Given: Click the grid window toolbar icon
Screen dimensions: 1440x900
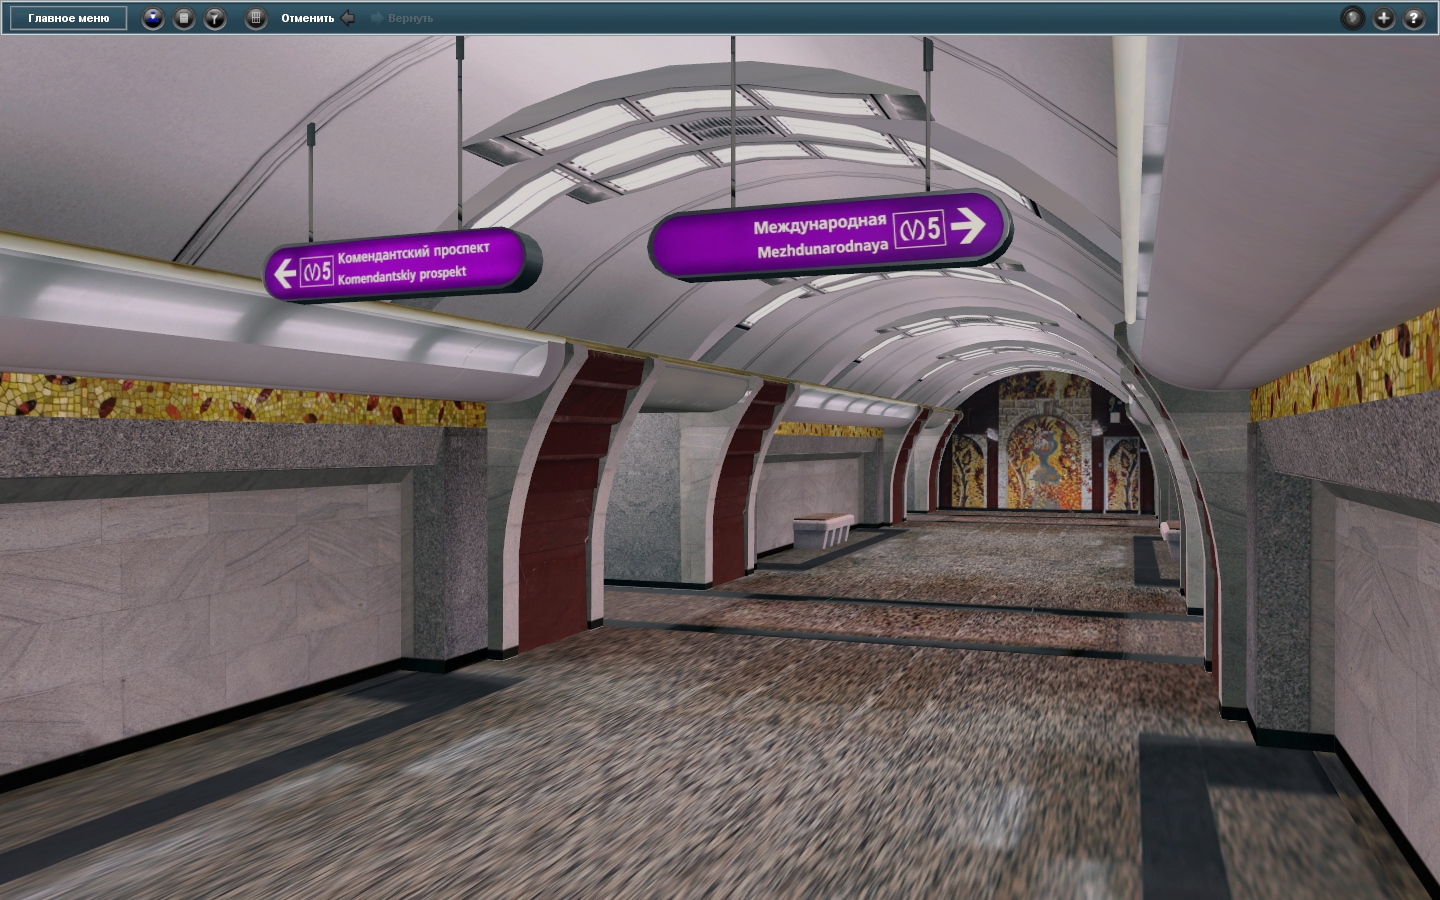Looking at the screenshot, I should [256, 18].
